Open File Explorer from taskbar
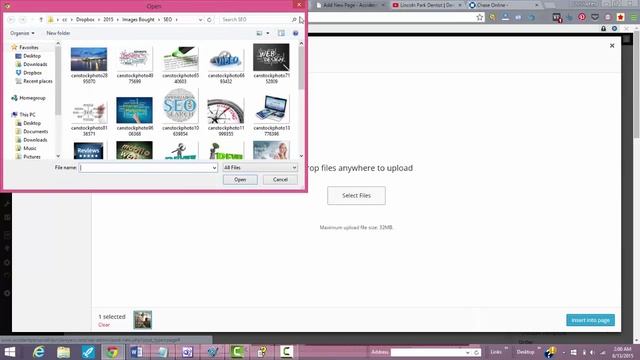Viewport: 640px width, 360px height. coord(63,352)
